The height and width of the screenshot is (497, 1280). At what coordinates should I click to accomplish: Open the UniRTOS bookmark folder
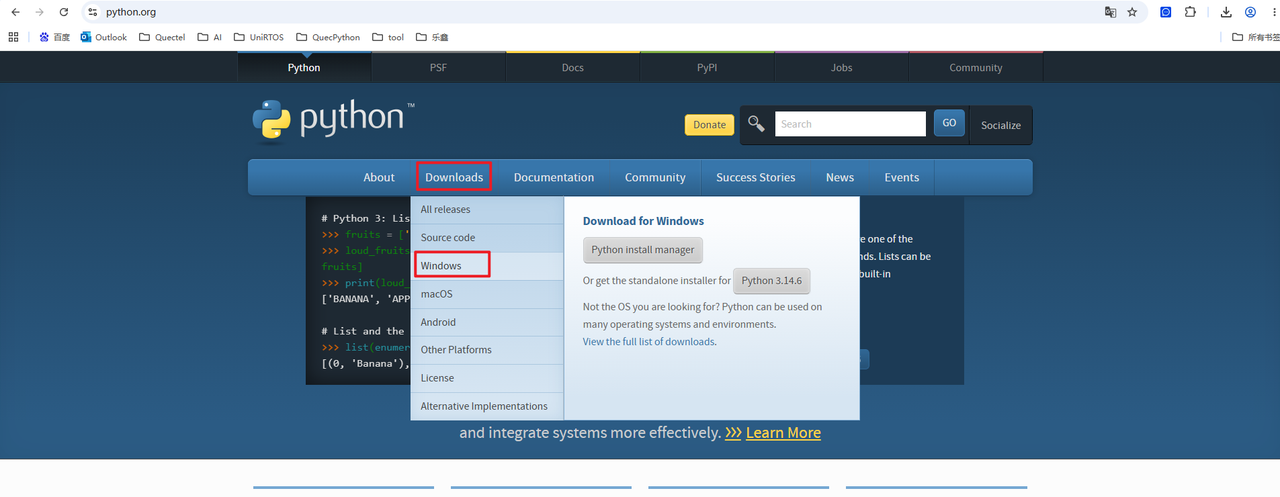[258, 37]
